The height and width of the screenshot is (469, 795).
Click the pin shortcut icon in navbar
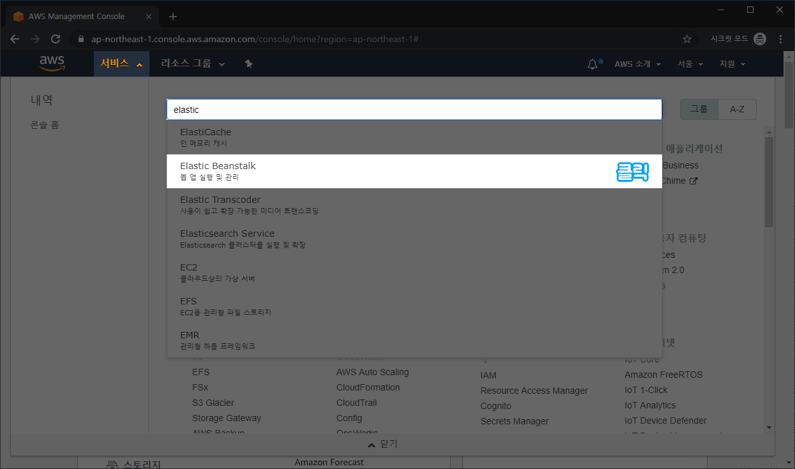pos(248,63)
